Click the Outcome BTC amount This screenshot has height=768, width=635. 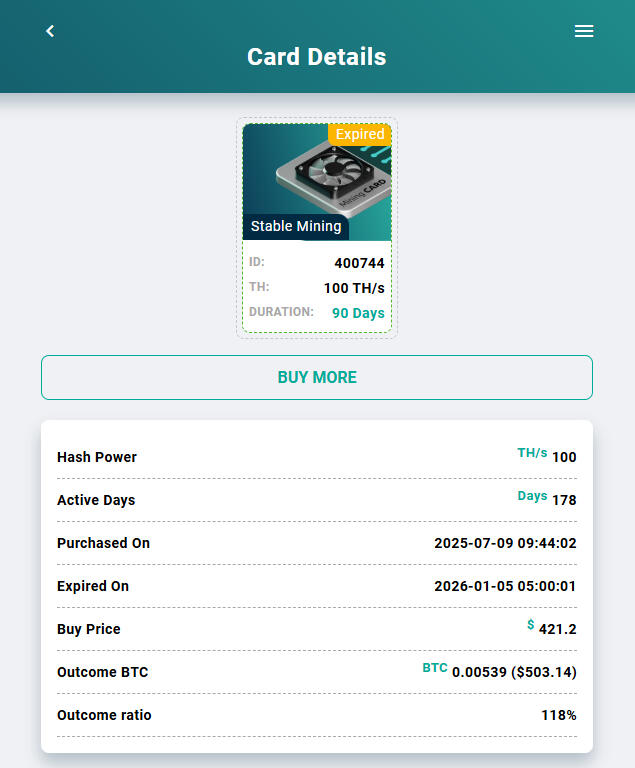[x=514, y=672]
